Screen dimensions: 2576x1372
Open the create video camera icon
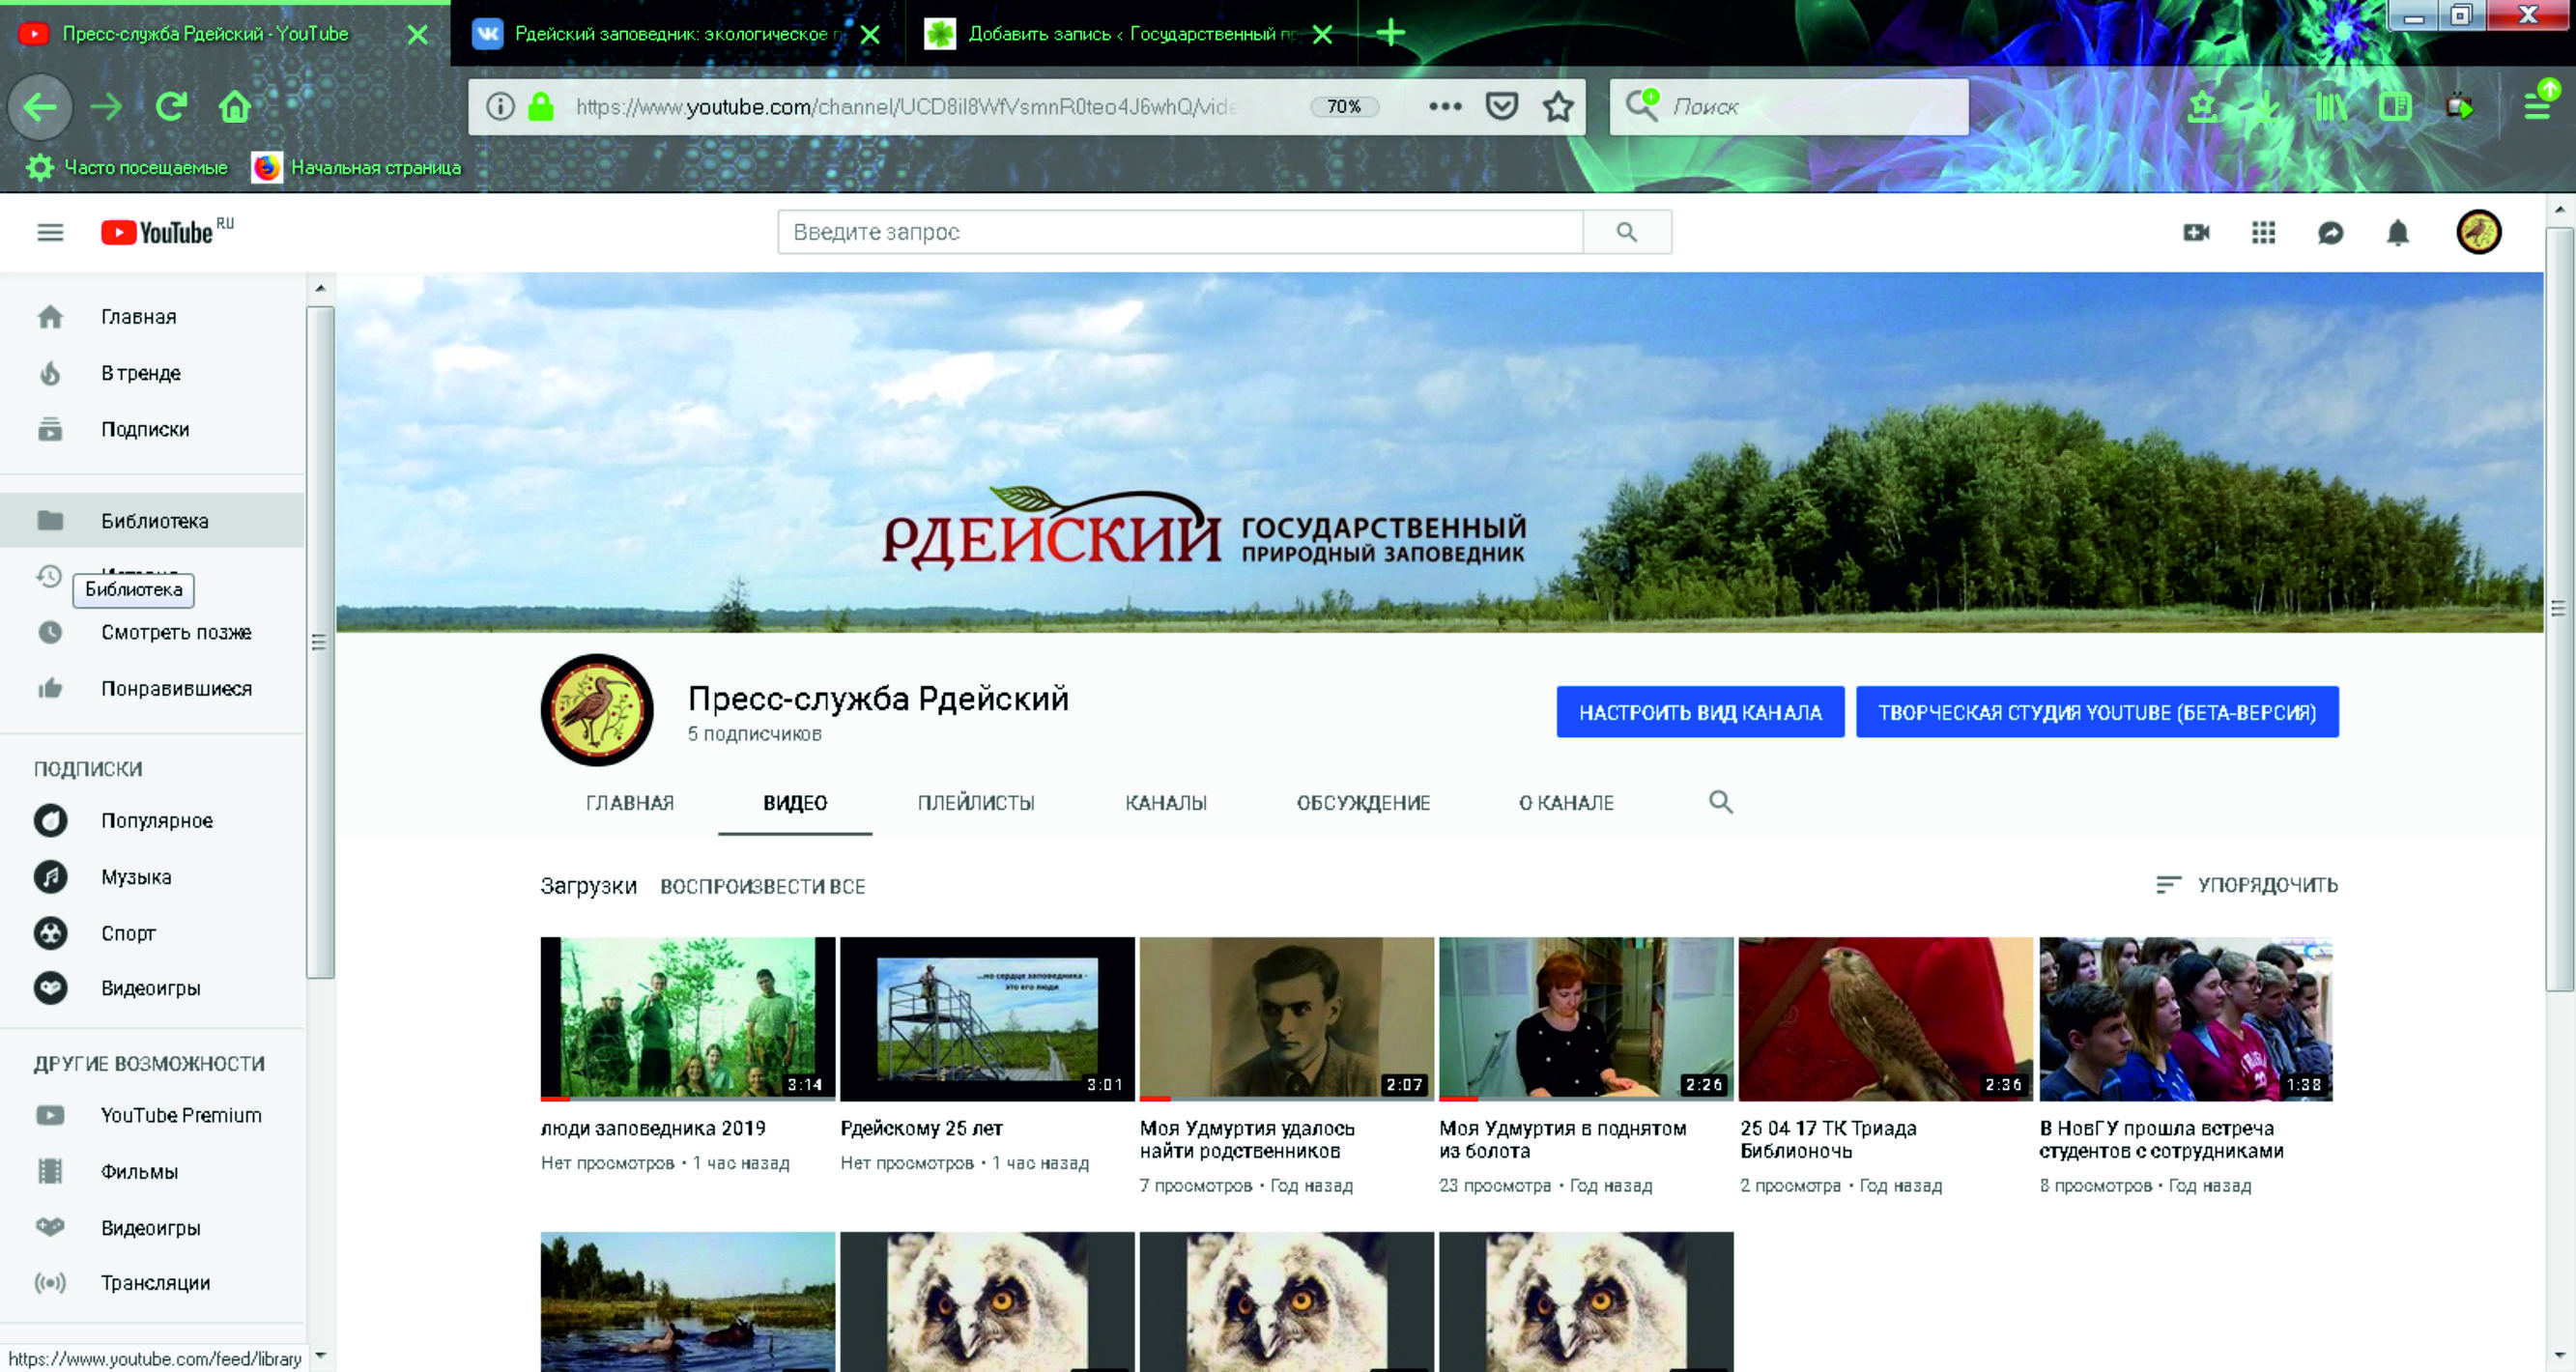2196,232
